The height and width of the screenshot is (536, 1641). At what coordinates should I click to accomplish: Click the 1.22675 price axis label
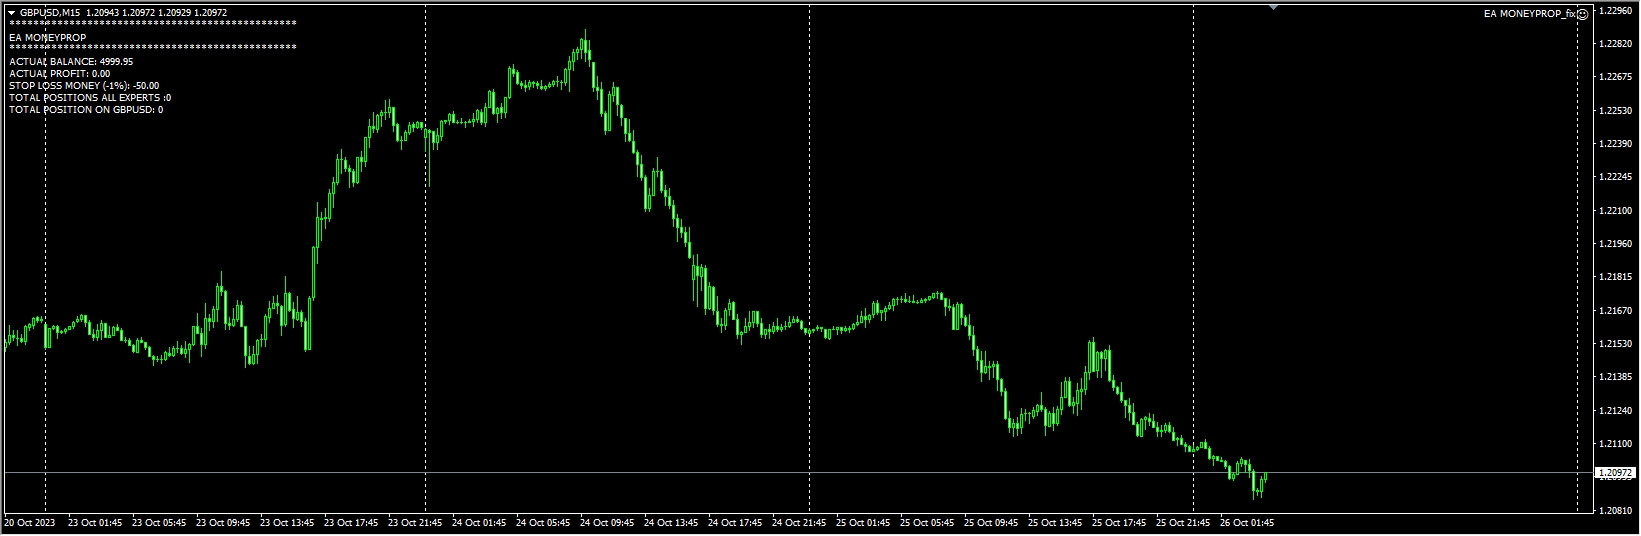click(1616, 77)
